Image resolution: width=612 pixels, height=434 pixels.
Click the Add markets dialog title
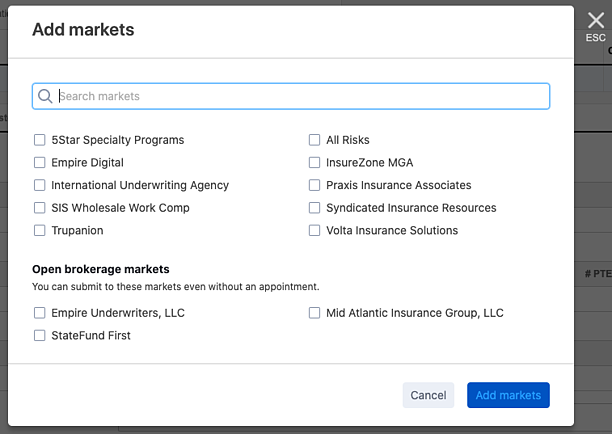point(83,30)
